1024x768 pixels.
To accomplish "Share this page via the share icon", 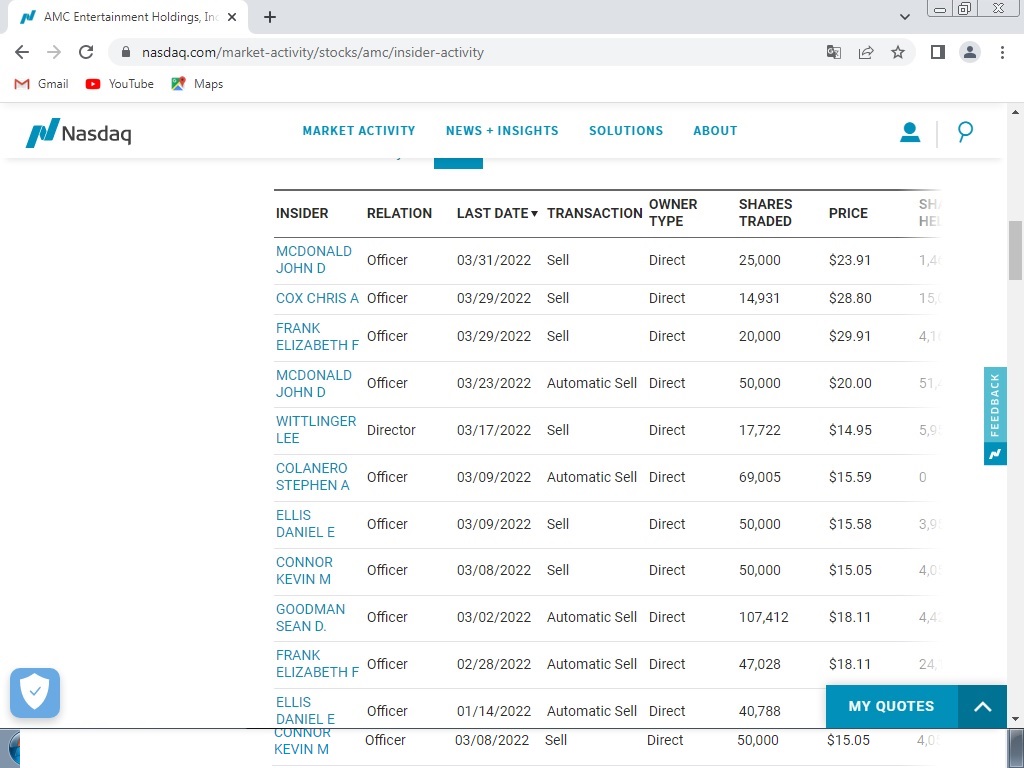I will coord(866,52).
